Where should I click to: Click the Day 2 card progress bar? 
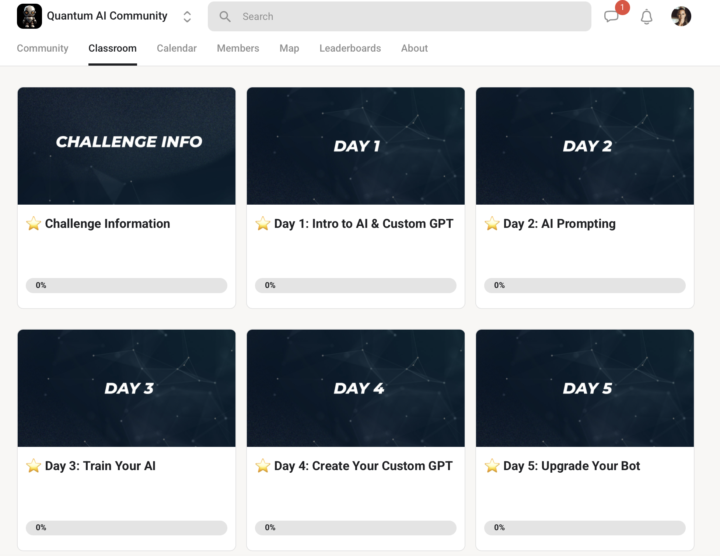pos(585,285)
